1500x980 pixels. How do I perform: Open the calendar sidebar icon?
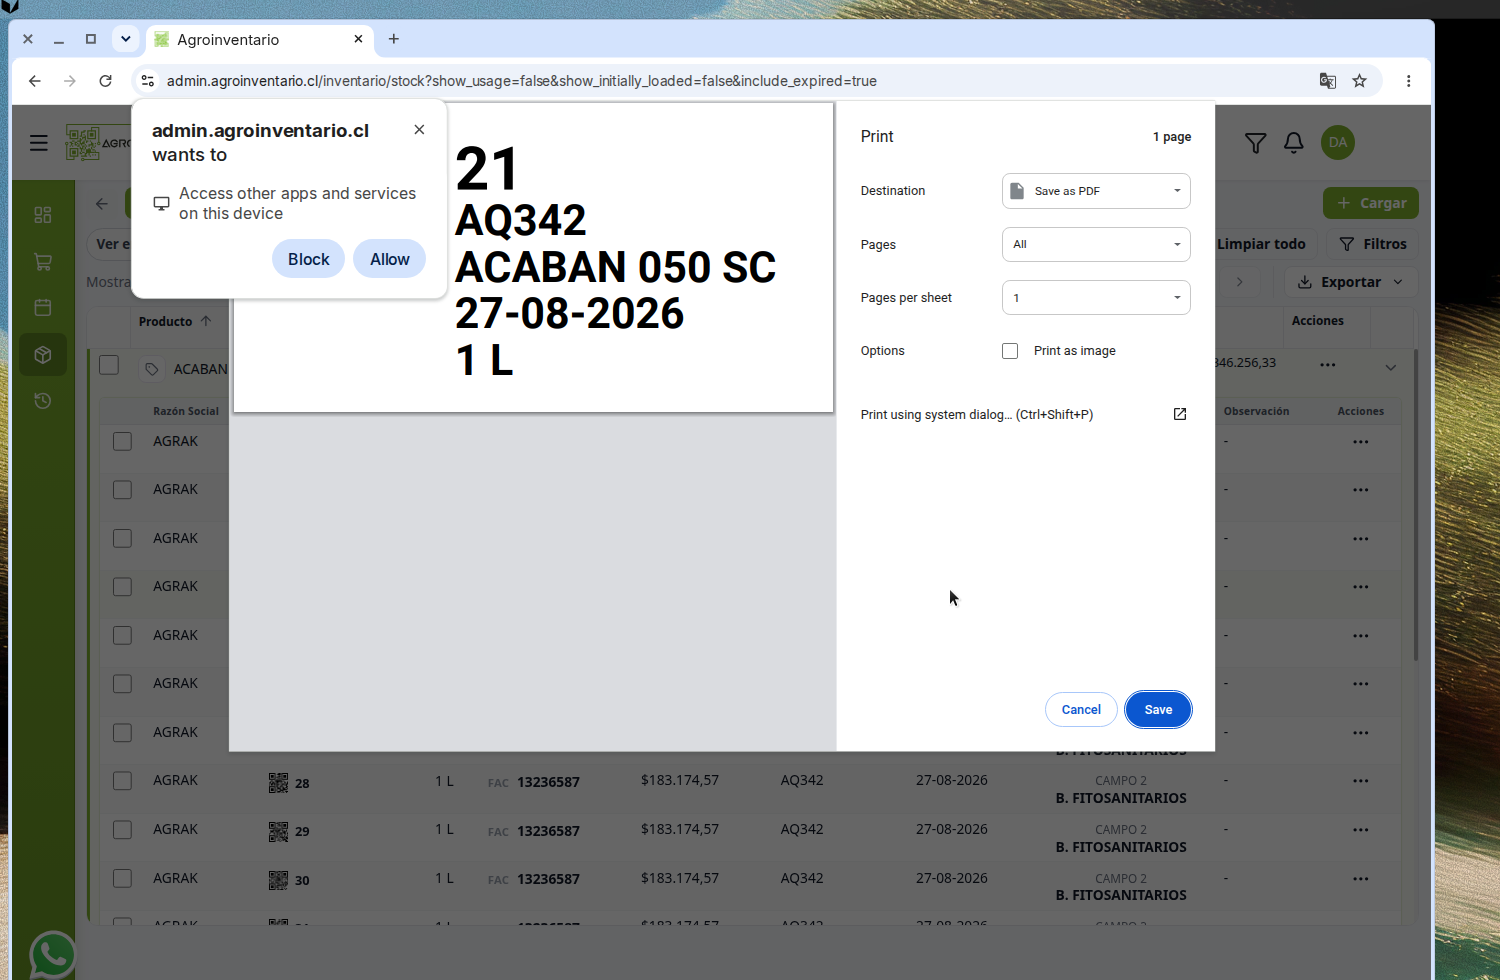pyautogui.click(x=43, y=308)
